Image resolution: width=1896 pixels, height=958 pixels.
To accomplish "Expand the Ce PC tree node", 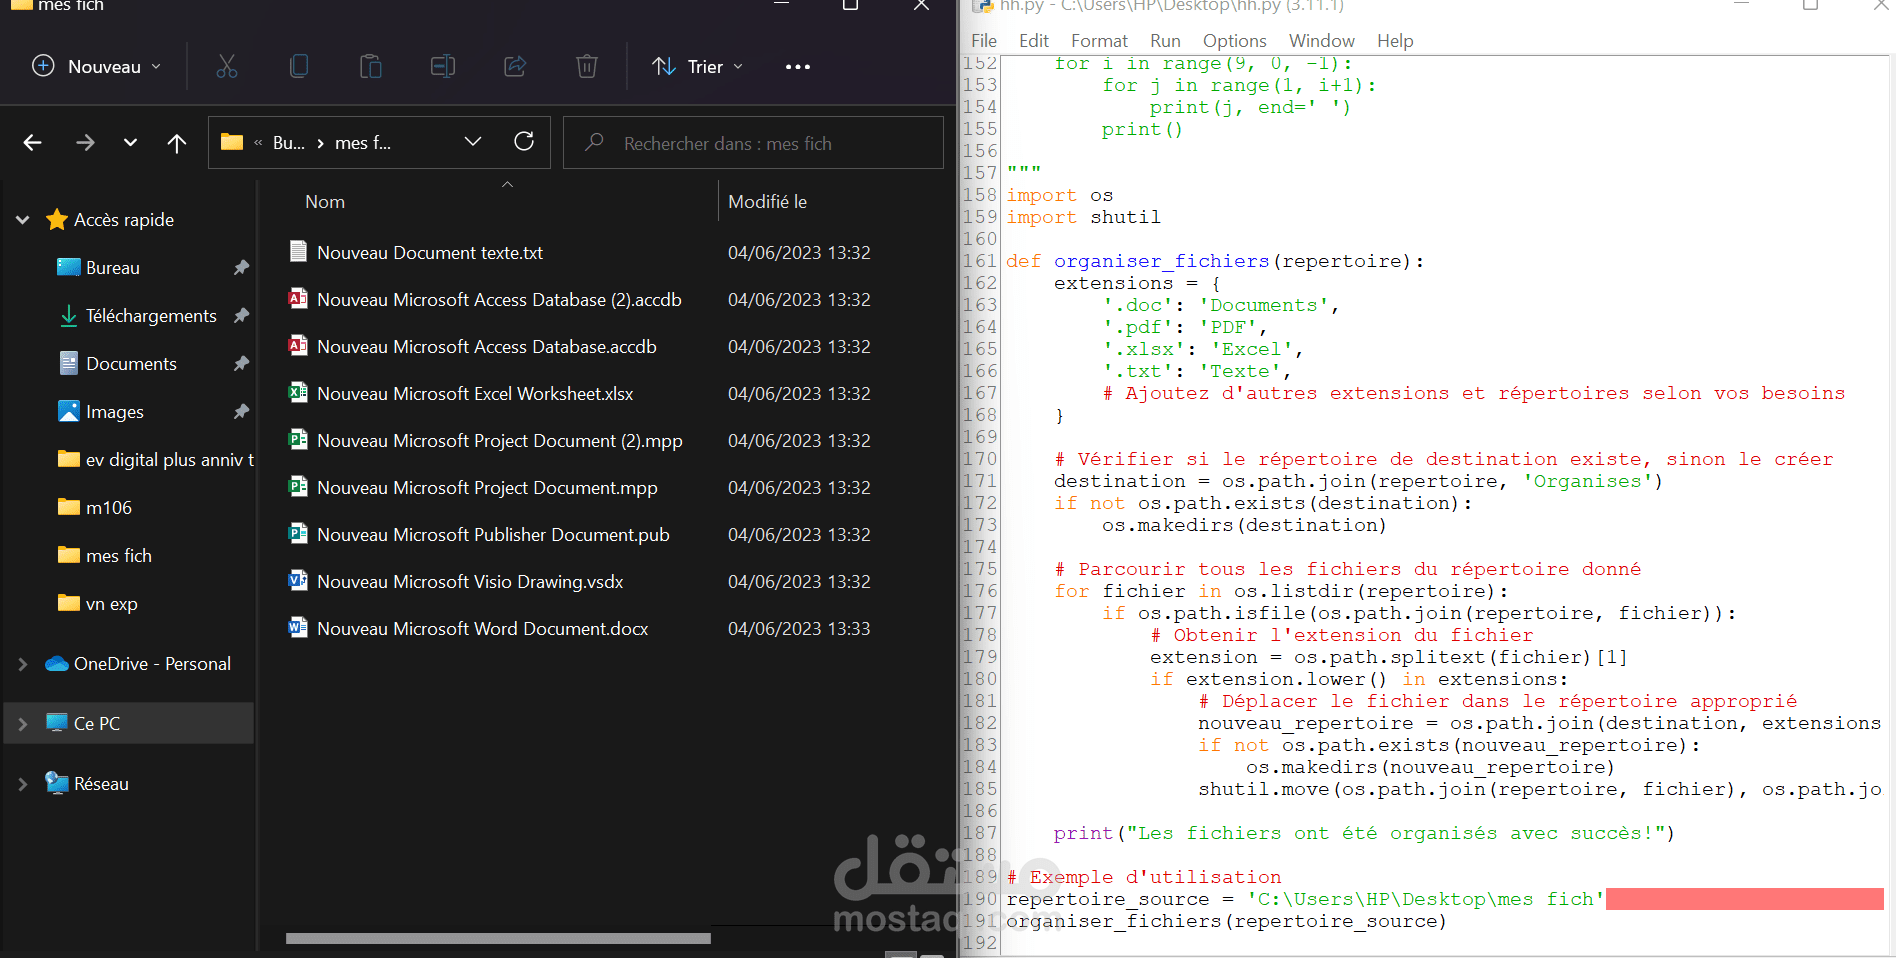I will pyautogui.click(x=23, y=724).
